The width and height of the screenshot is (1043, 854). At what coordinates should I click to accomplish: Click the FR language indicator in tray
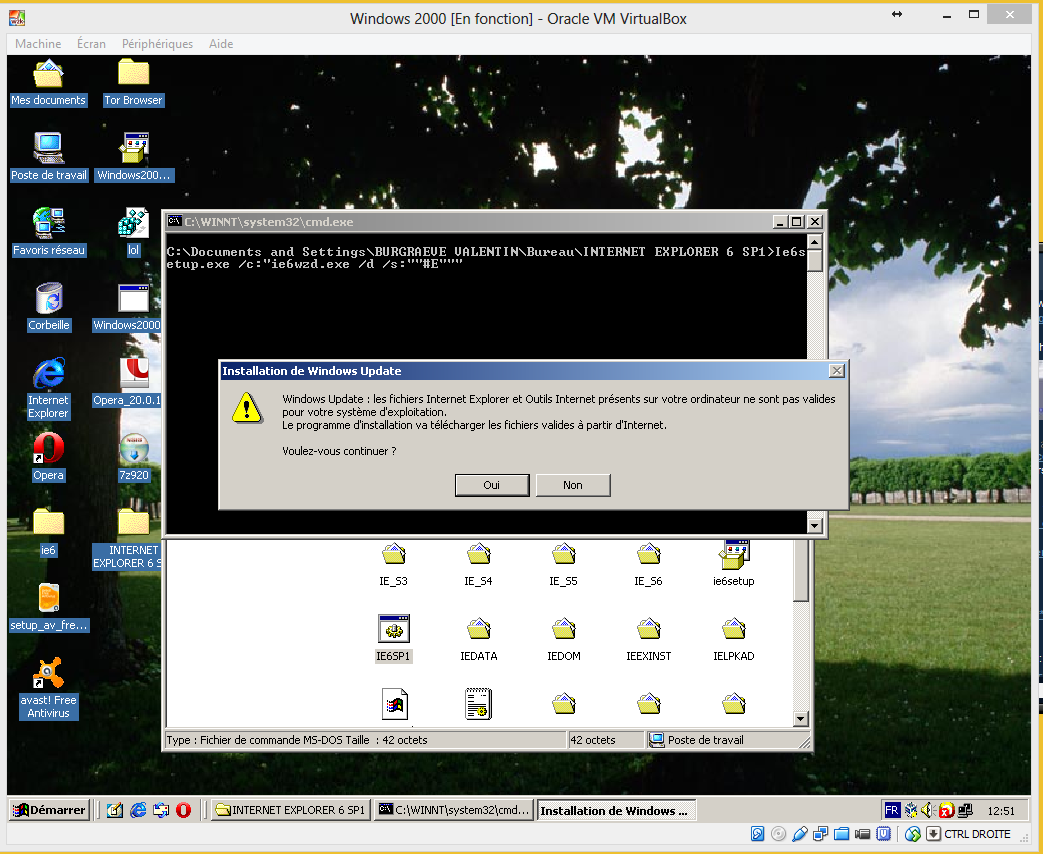click(891, 810)
